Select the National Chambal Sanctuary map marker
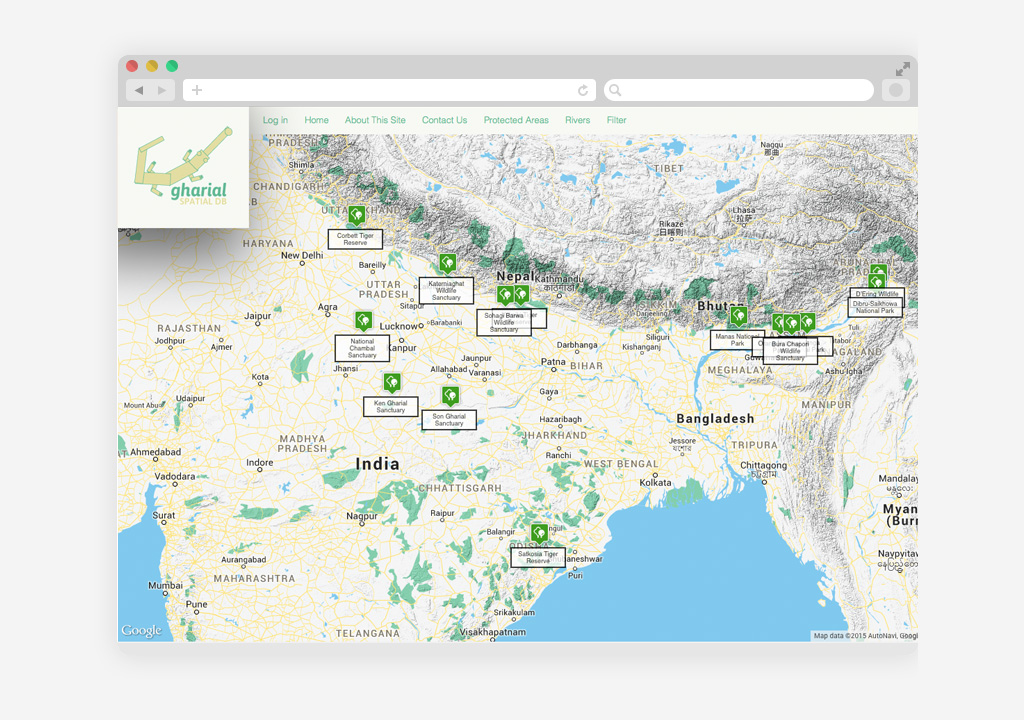The width and height of the screenshot is (1024, 720). point(364,321)
